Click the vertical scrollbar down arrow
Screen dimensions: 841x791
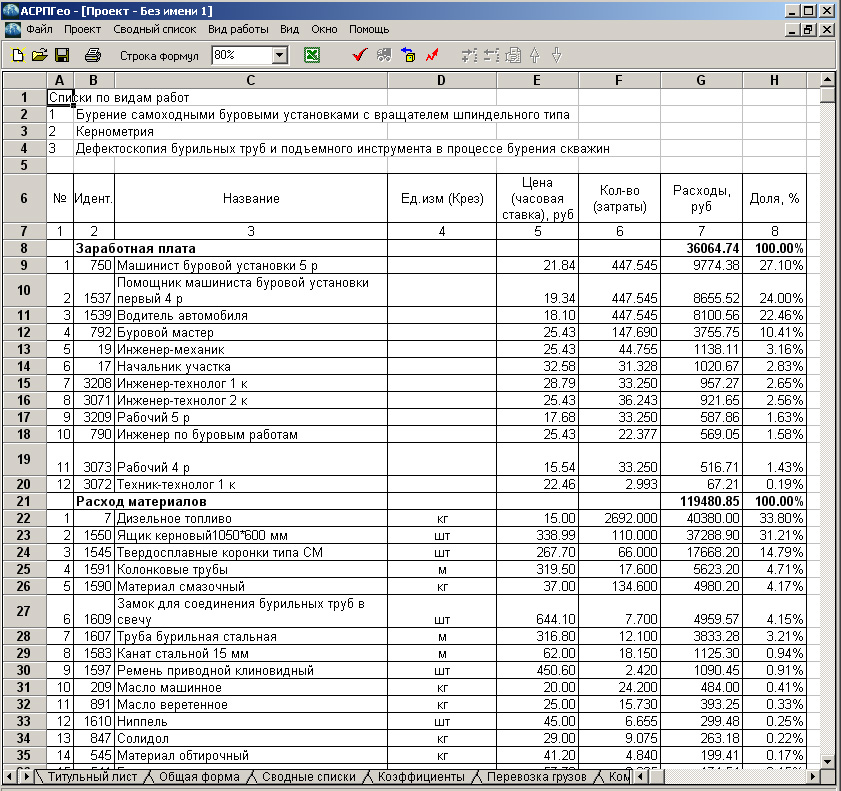[827, 762]
